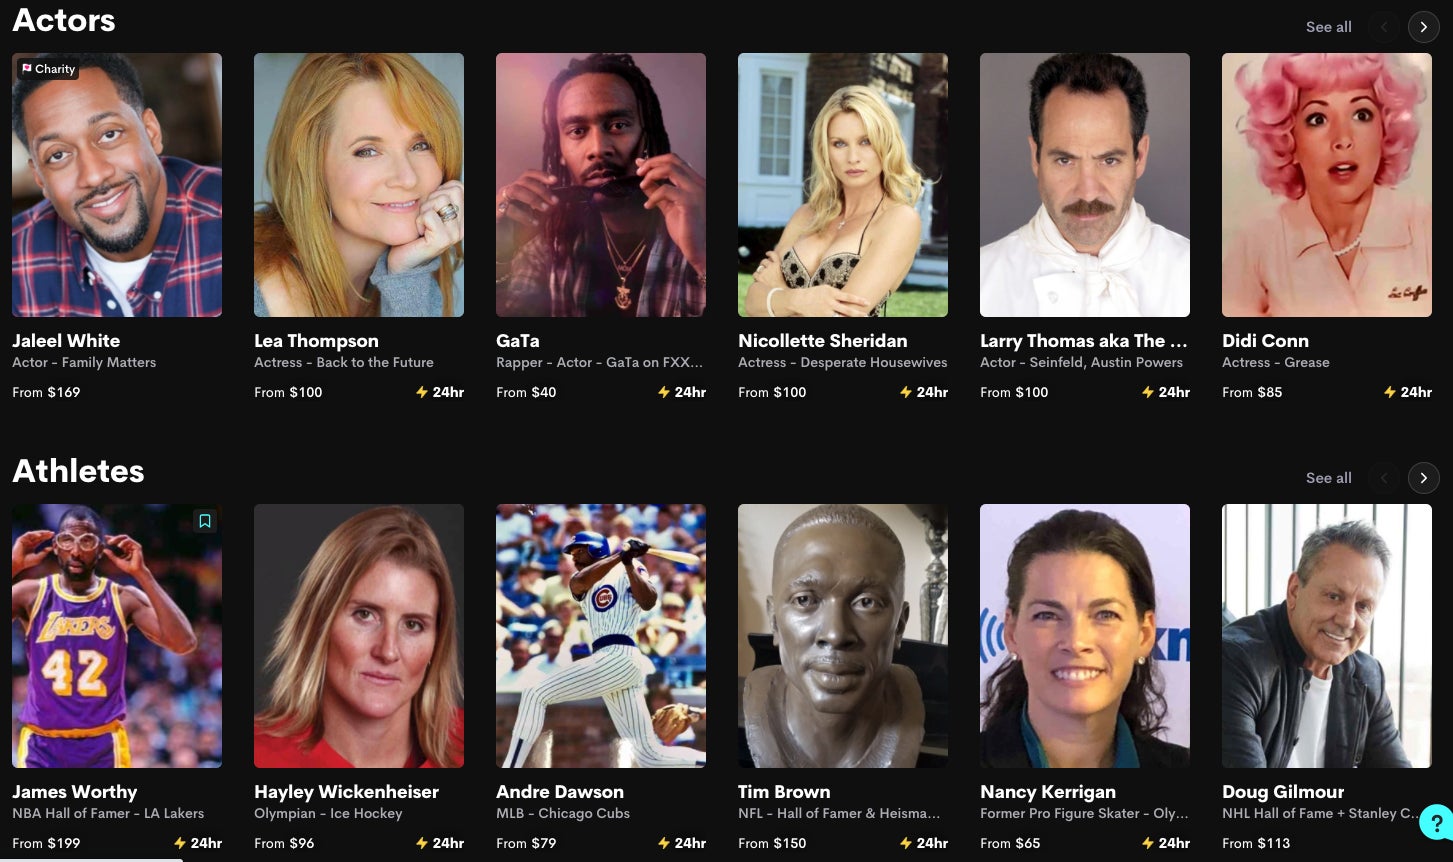Open the Tim Brown bust thumbnail
This screenshot has width=1453, height=862.
(x=843, y=636)
